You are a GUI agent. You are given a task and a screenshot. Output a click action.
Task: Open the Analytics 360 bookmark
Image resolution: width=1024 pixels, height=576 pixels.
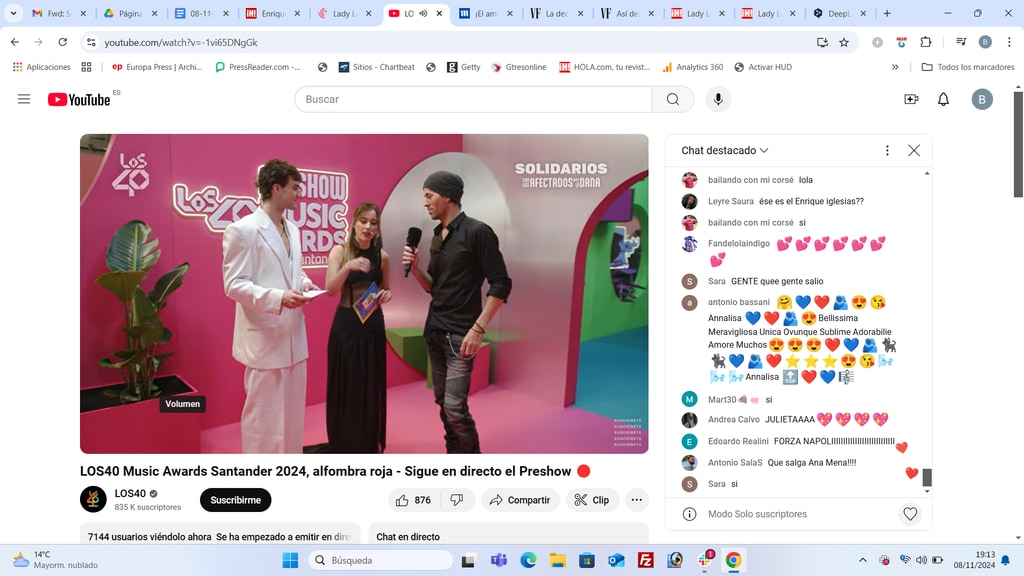[x=692, y=67]
